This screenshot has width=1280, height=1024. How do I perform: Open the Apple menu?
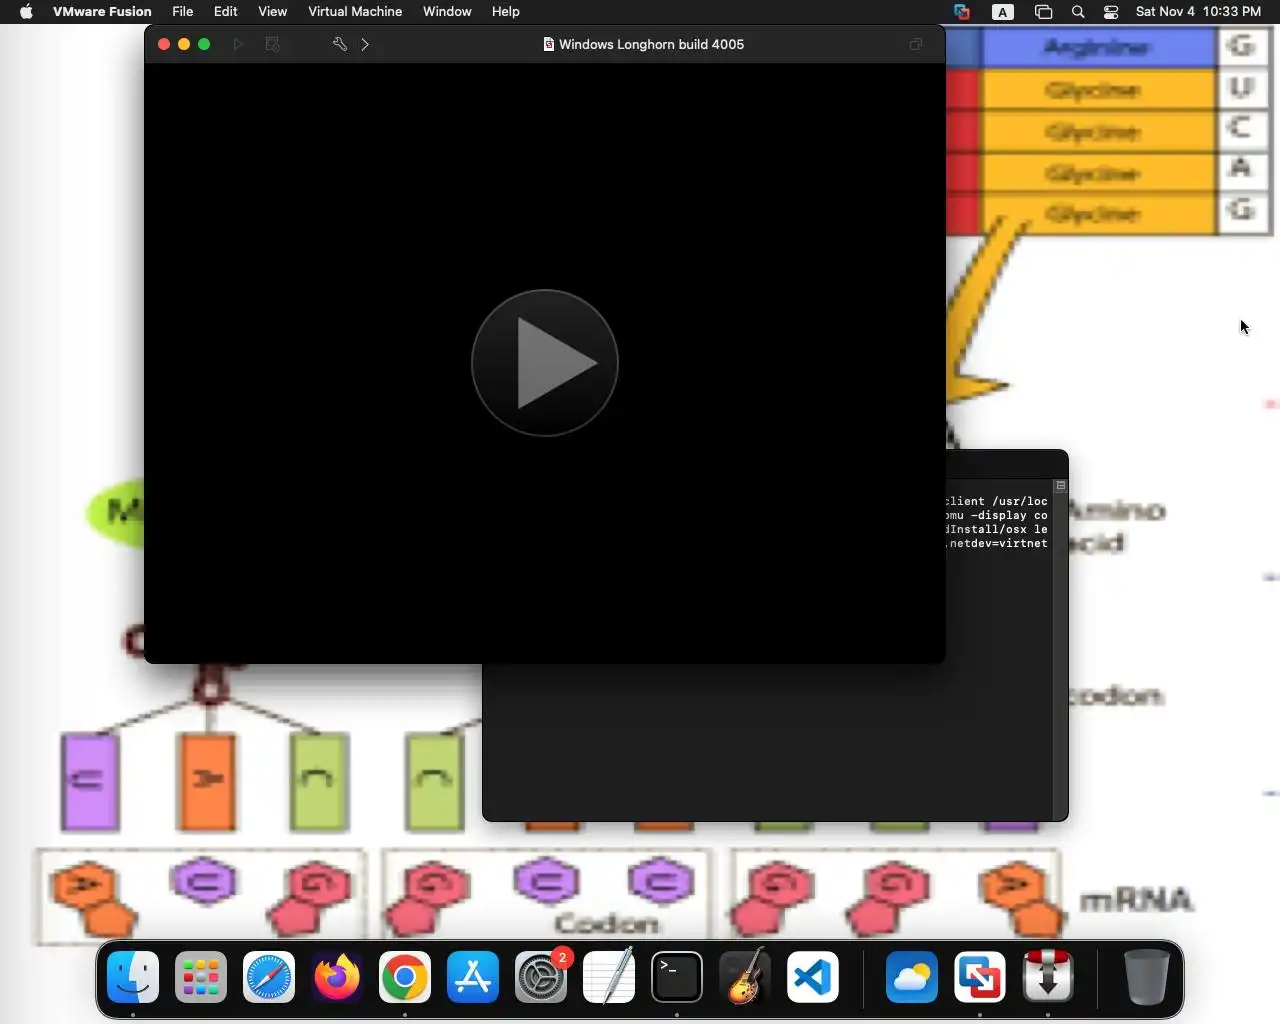tap(26, 12)
